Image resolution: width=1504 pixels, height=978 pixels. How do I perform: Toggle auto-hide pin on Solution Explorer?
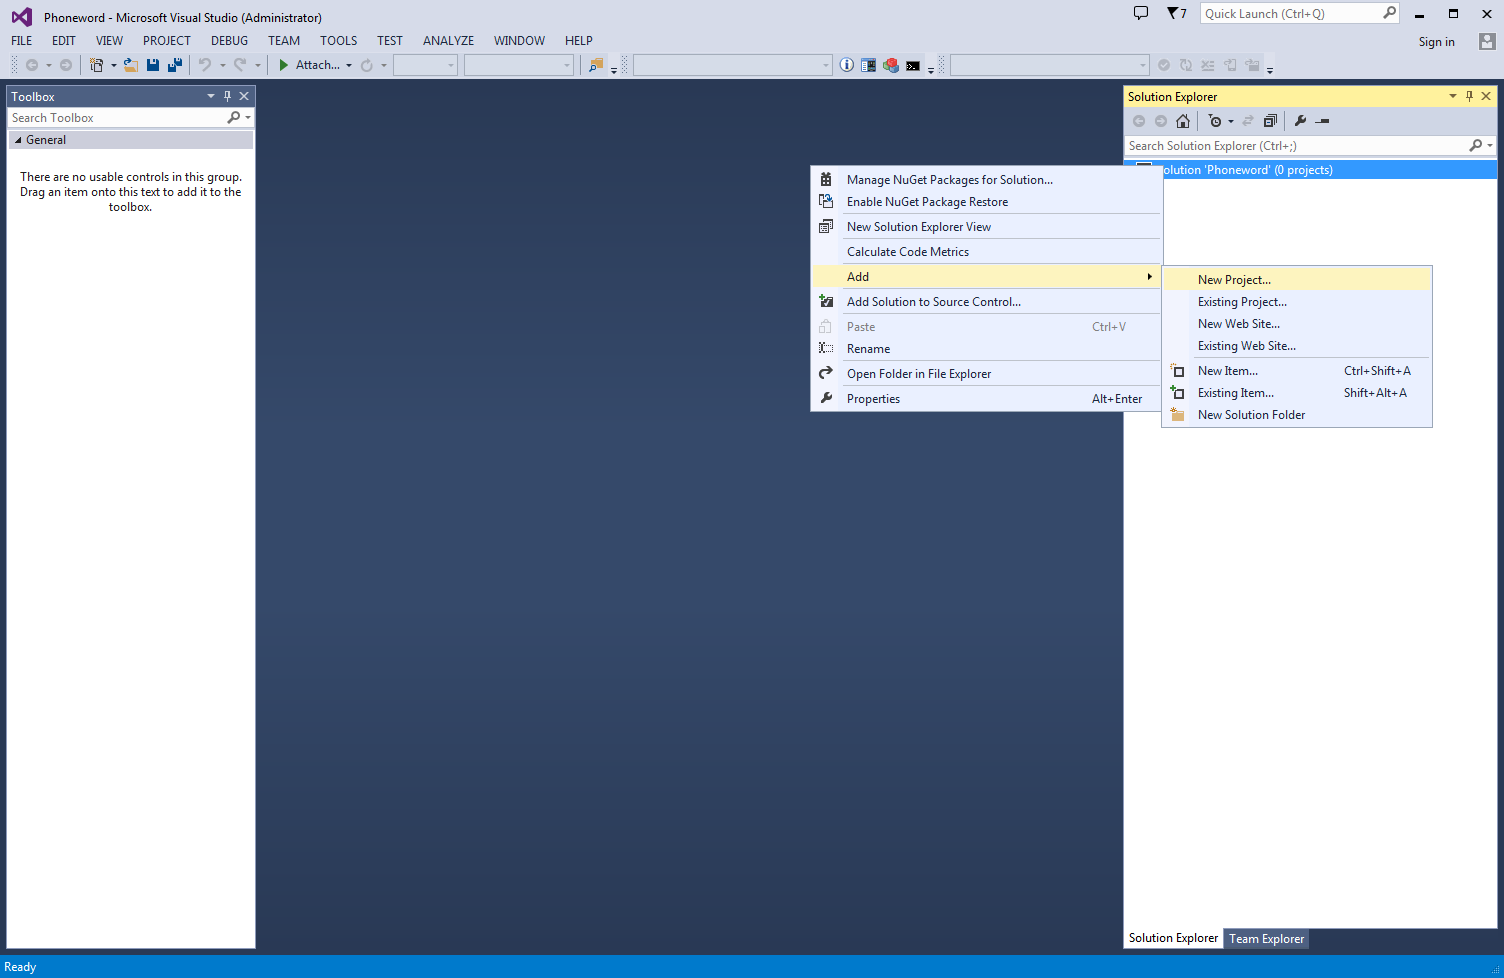click(x=1469, y=96)
